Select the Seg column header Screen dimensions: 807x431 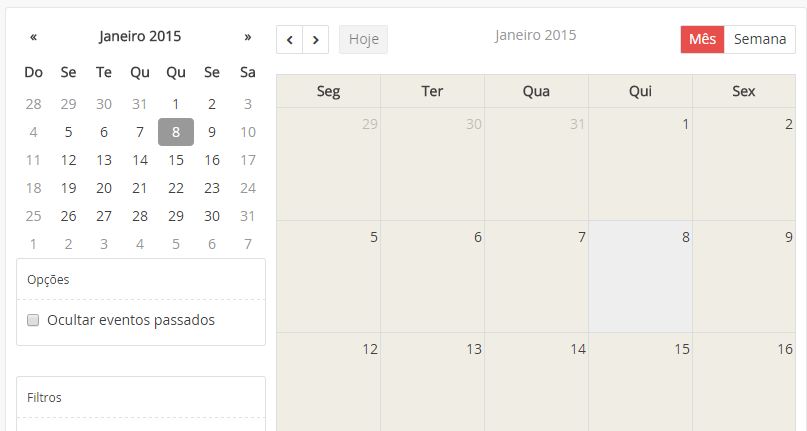(x=328, y=91)
